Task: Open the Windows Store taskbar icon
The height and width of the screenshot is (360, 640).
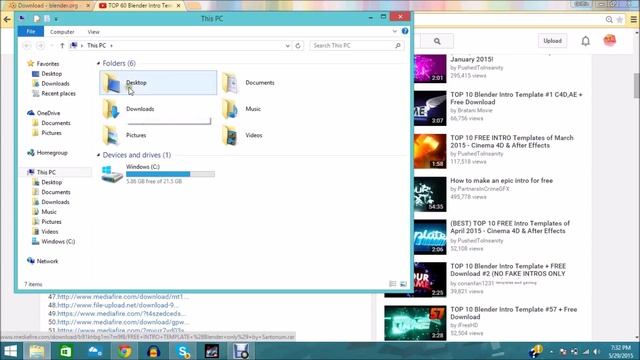Action: click(x=66, y=351)
